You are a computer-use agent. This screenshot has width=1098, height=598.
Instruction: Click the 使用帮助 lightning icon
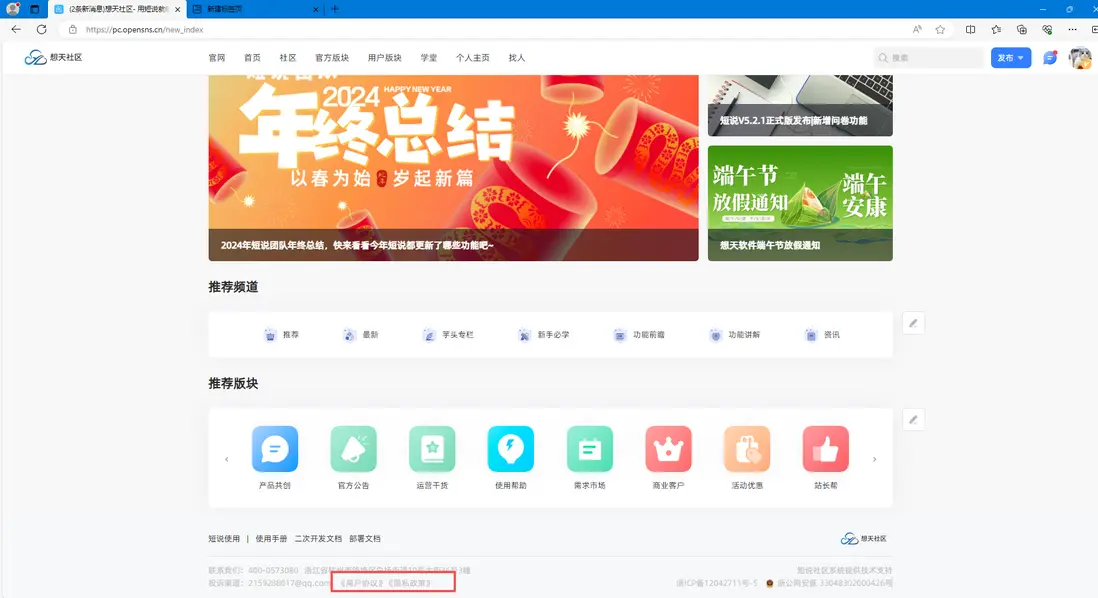(510, 450)
